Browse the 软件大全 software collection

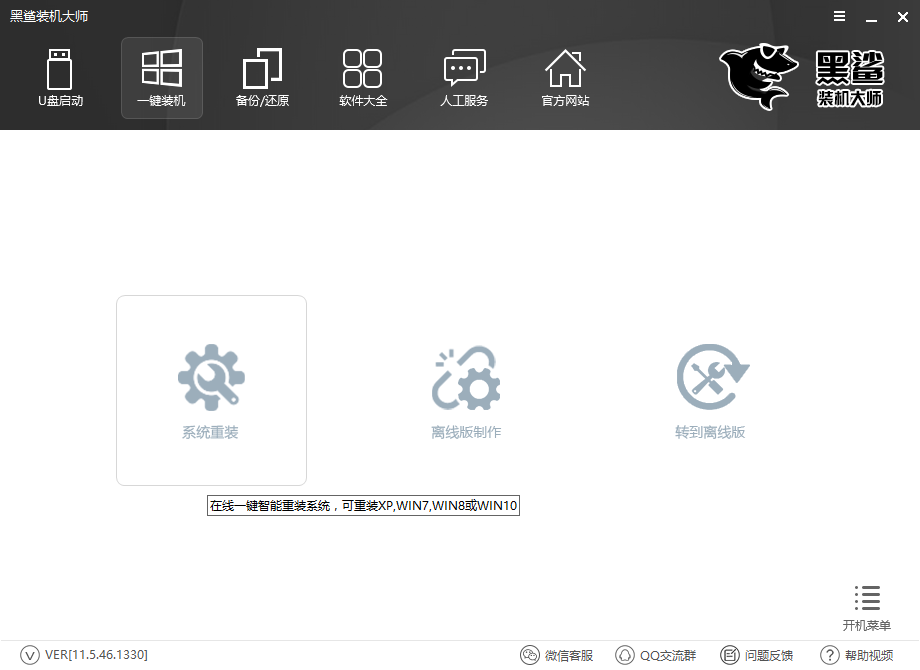pos(363,78)
